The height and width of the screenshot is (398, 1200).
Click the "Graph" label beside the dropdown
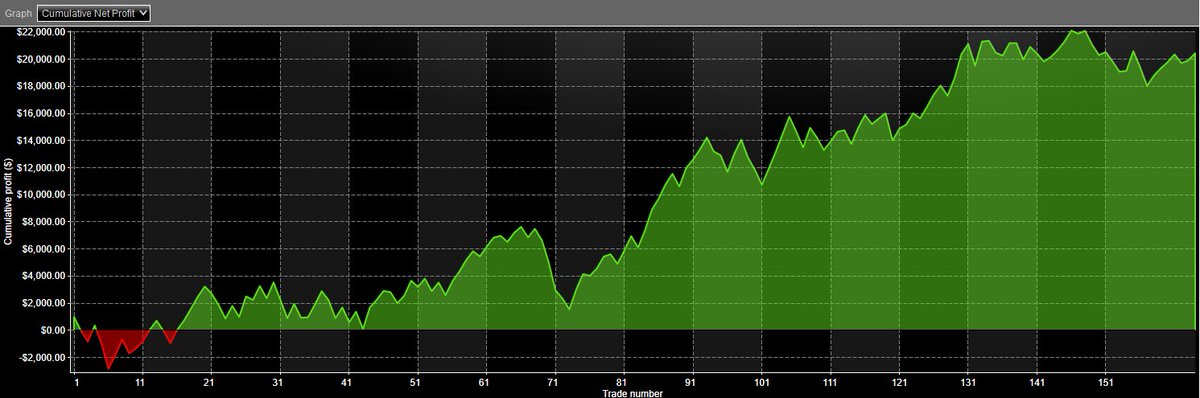coord(17,13)
